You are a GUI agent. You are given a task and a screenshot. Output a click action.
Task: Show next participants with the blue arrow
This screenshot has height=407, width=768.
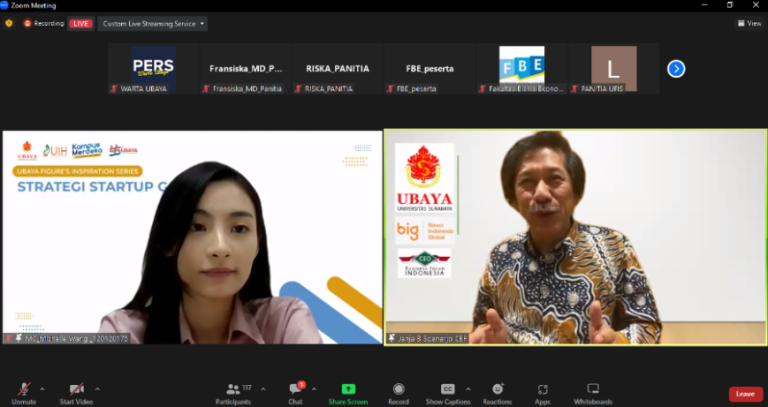(x=676, y=69)
